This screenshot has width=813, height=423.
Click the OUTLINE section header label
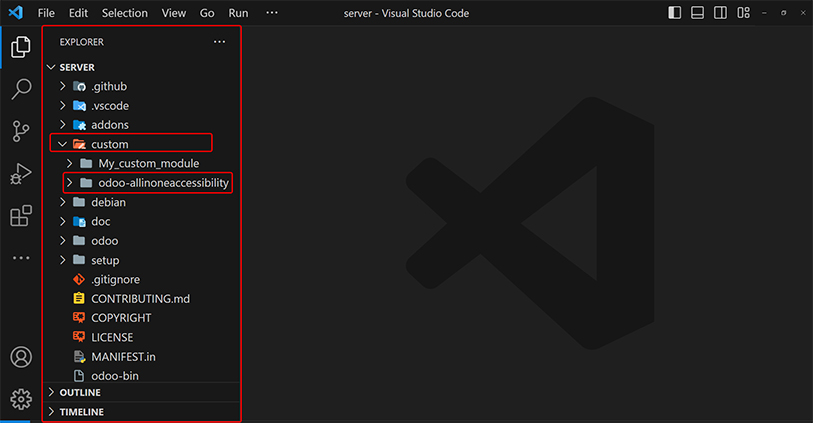click(80, 393)
